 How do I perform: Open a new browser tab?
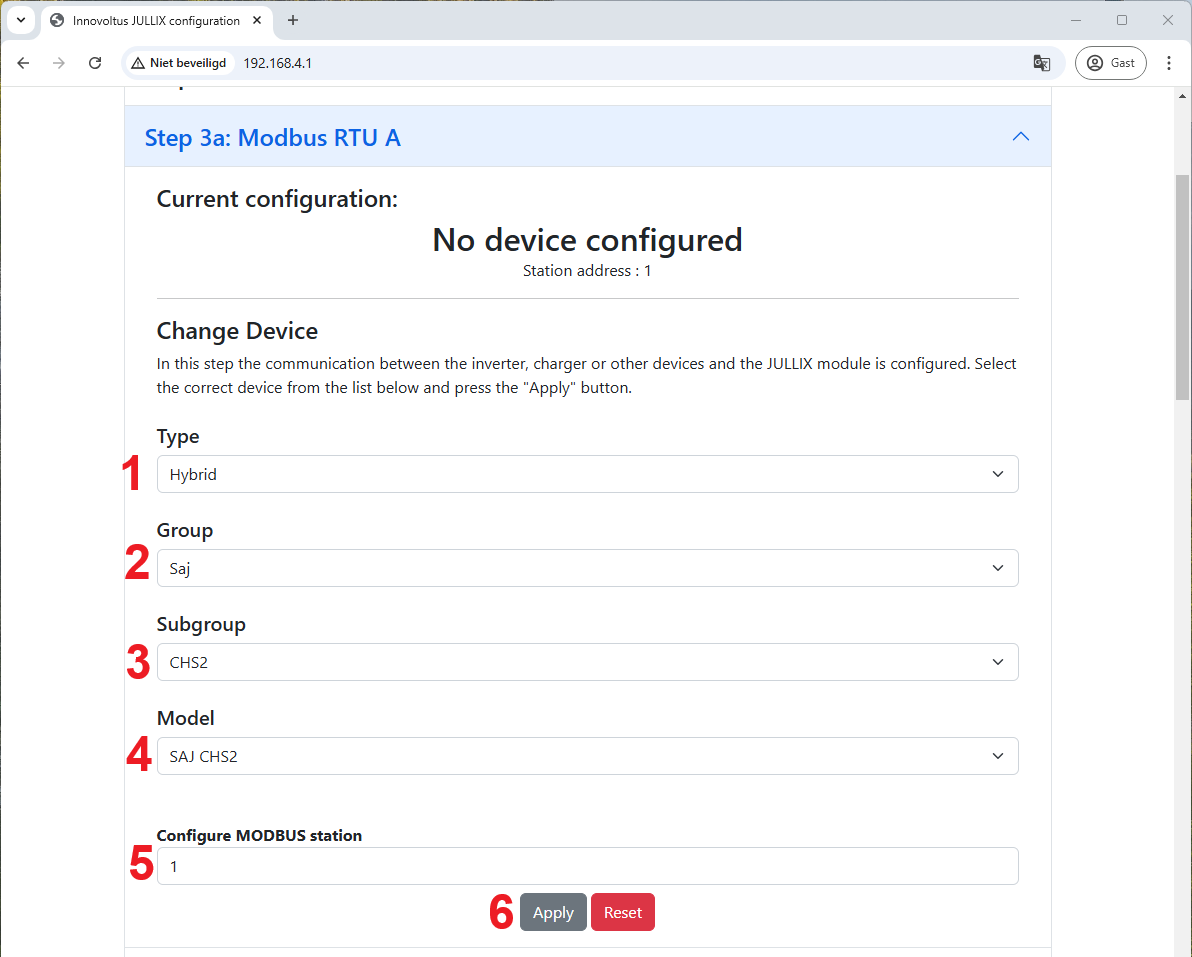coord(293,21)
